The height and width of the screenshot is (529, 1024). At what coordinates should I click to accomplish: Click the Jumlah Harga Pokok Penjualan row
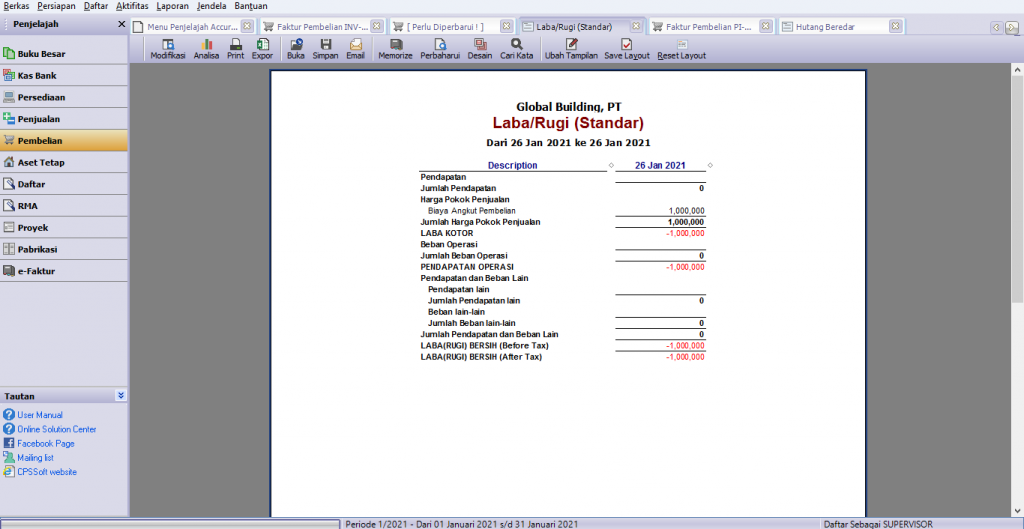pos(562,222)
